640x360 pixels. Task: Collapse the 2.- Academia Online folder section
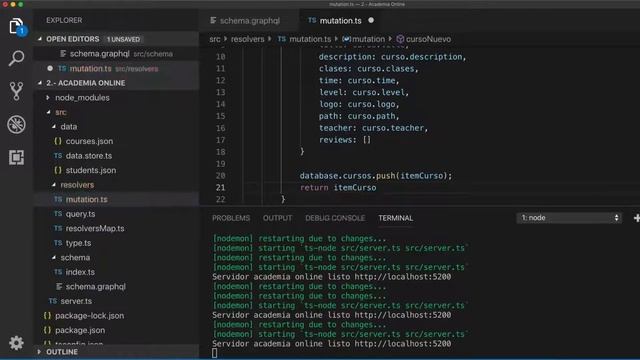40,83
